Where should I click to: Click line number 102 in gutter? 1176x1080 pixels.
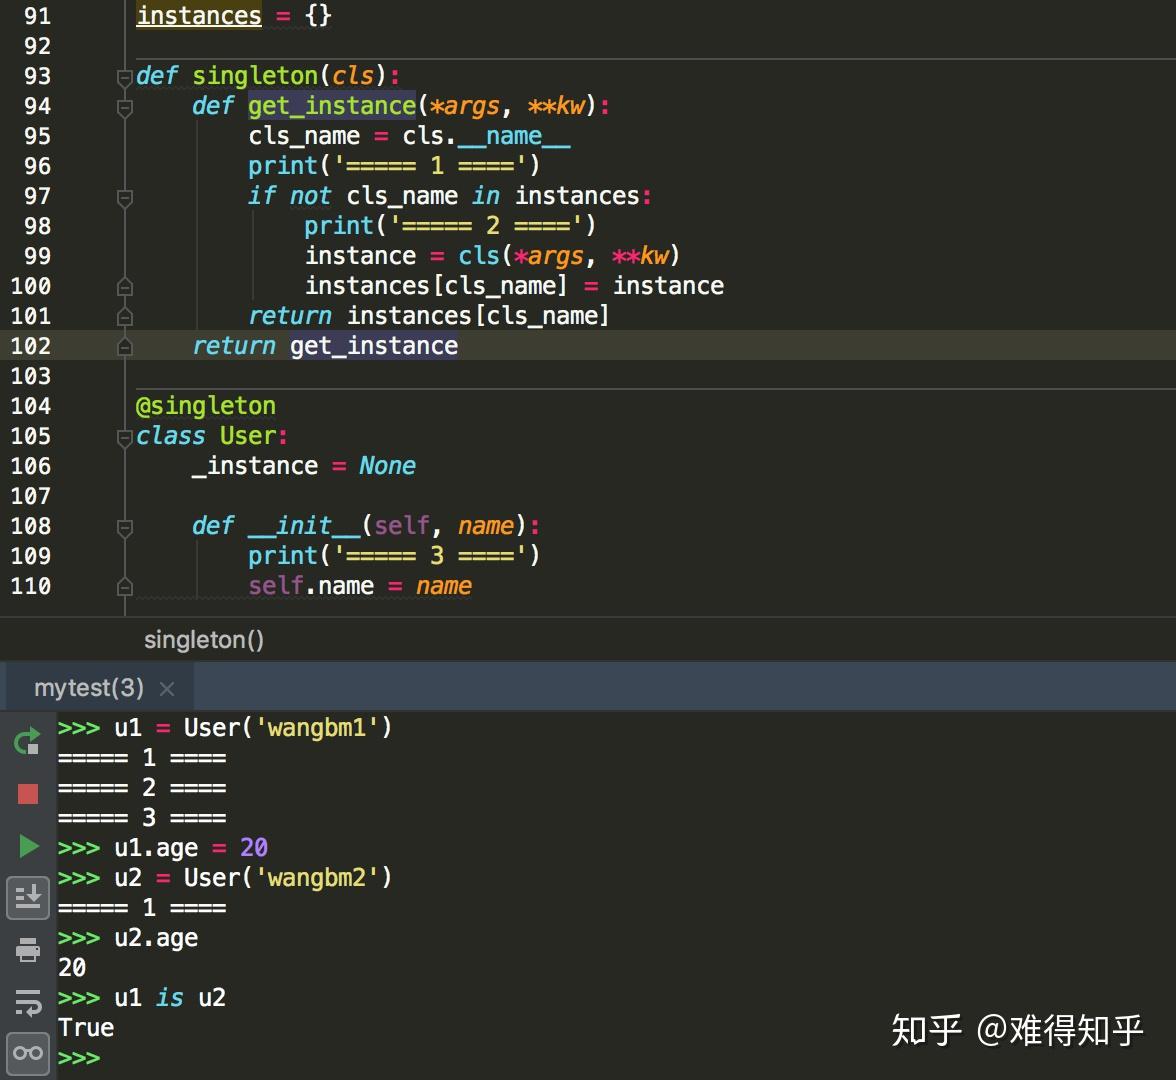point(31,346)
